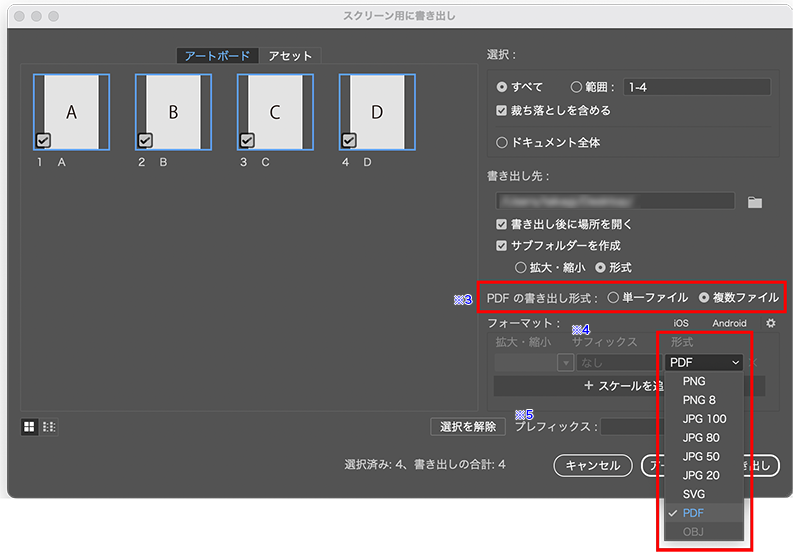Screen dimensions: 800x558
Task: Choose PNG 8 from the format list
Action: tap(699, 400)
